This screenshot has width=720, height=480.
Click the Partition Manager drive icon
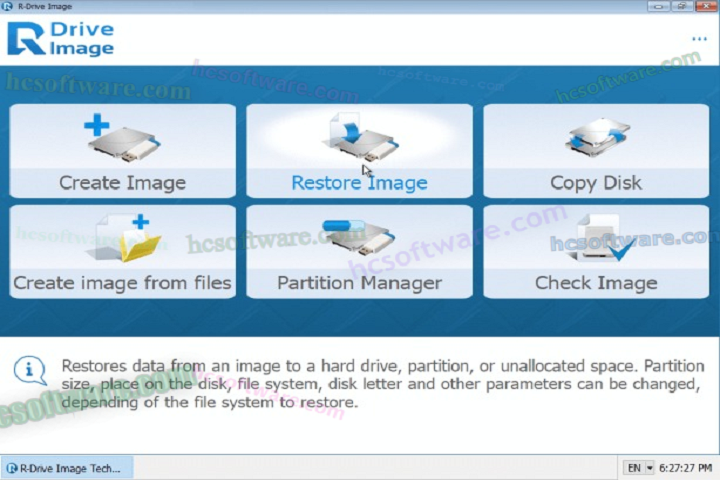[x=359, y=237]
